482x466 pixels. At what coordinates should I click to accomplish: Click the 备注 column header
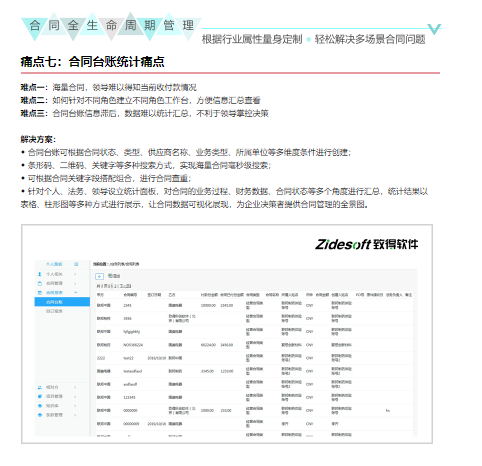409,295
